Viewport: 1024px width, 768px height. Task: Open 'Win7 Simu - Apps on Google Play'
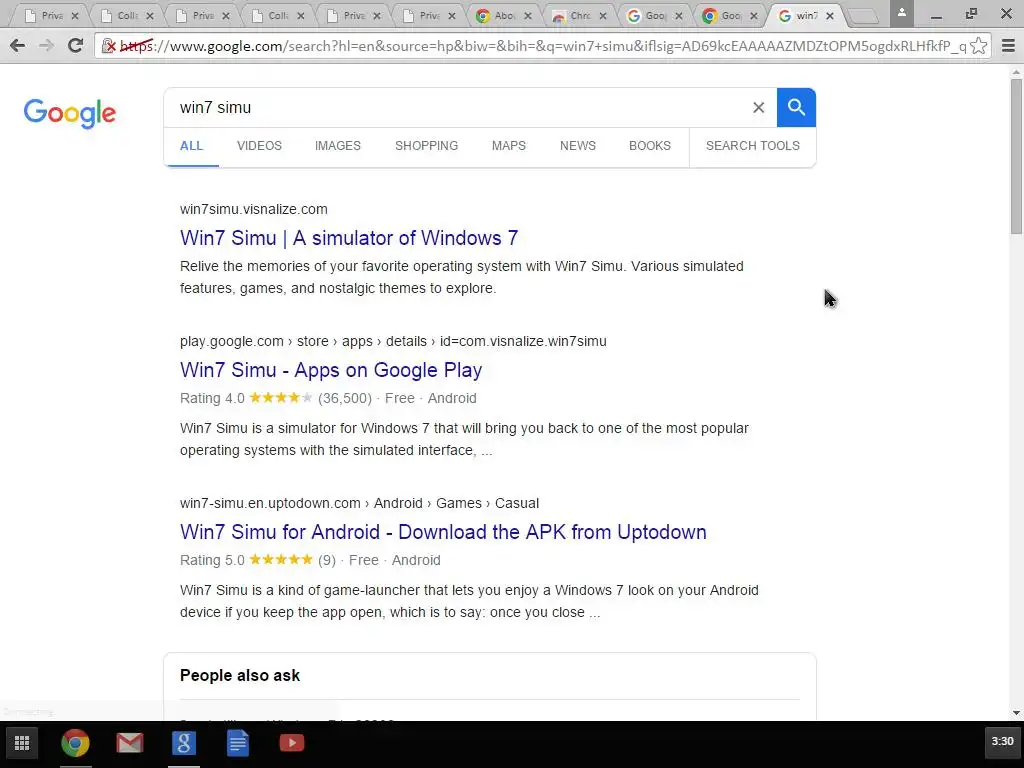[x=331, y=370]
